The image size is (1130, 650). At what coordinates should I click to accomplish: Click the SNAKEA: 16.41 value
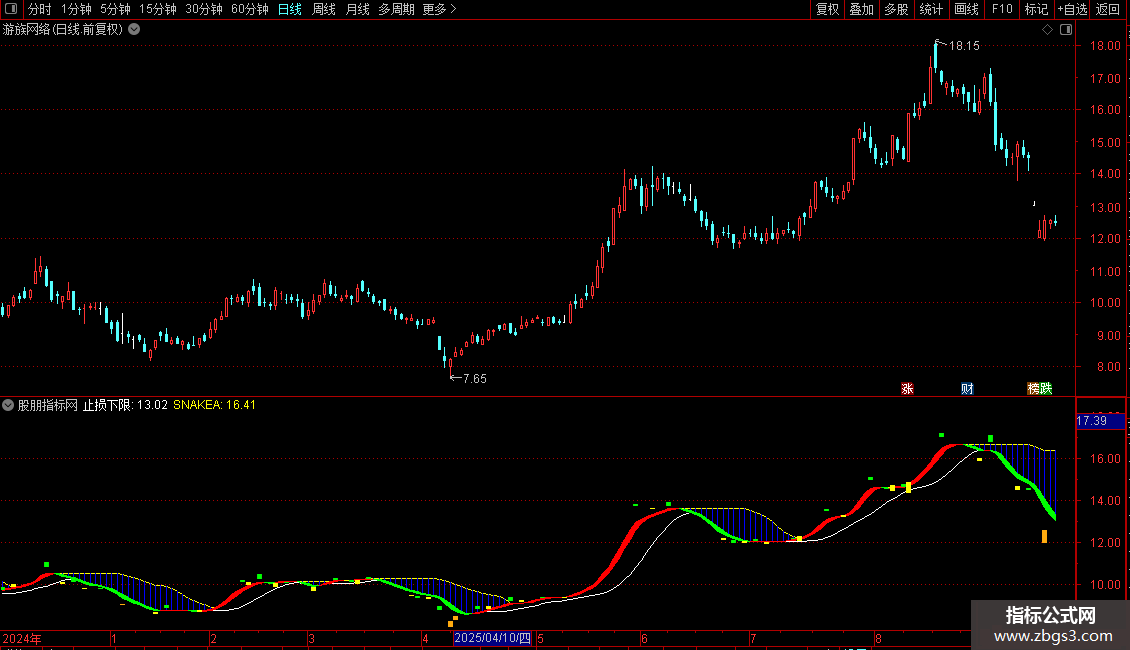[x=214, y=405]
